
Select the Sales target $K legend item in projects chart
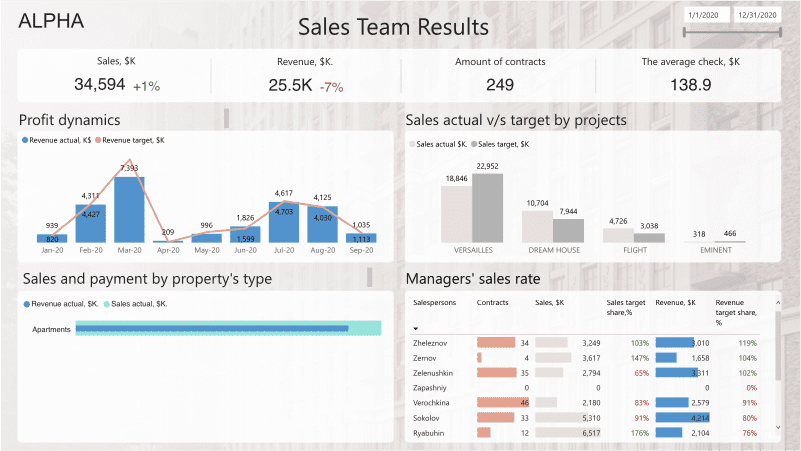(500, 144)
